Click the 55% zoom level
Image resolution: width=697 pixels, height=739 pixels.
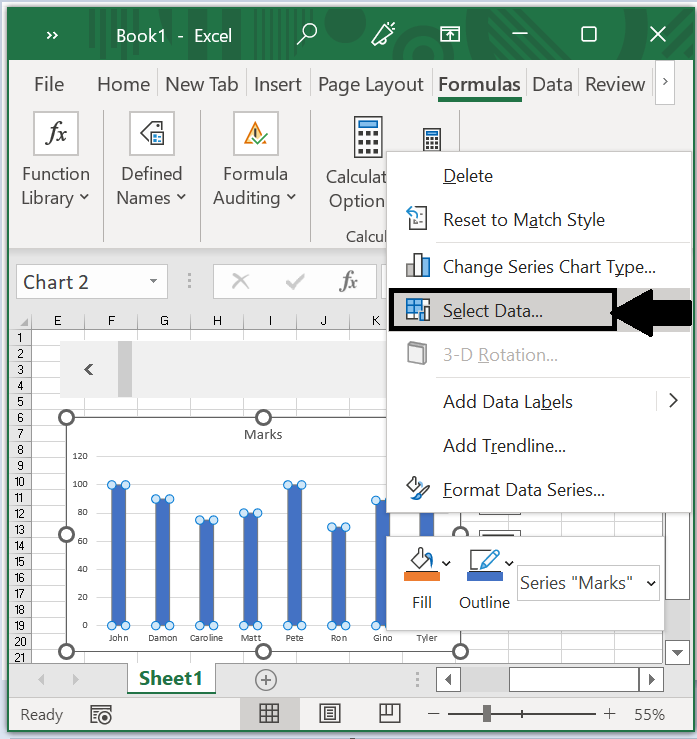click(649, 714)
